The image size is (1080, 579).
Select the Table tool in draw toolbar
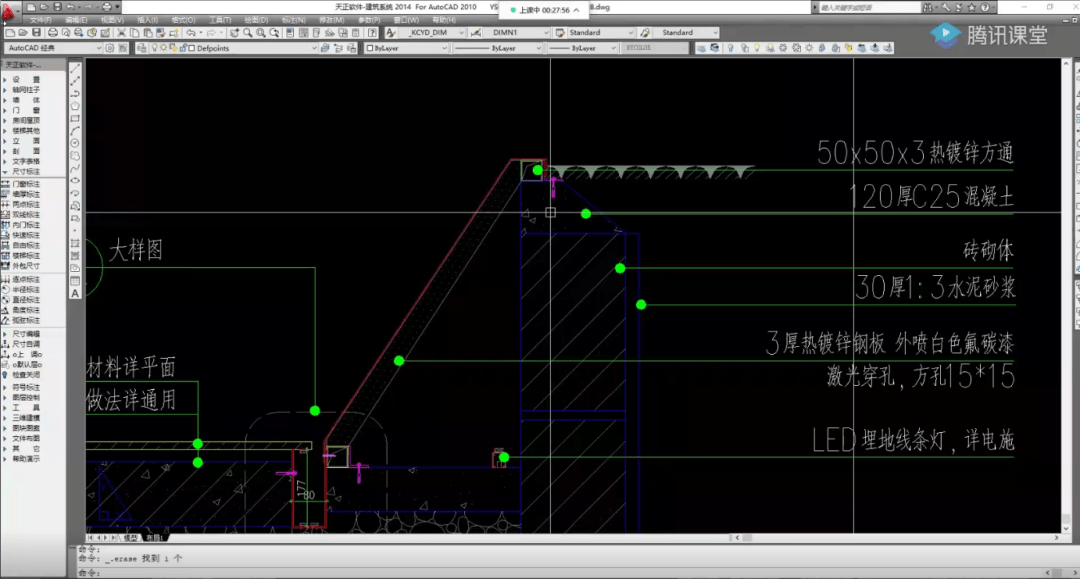click(75, 281)
